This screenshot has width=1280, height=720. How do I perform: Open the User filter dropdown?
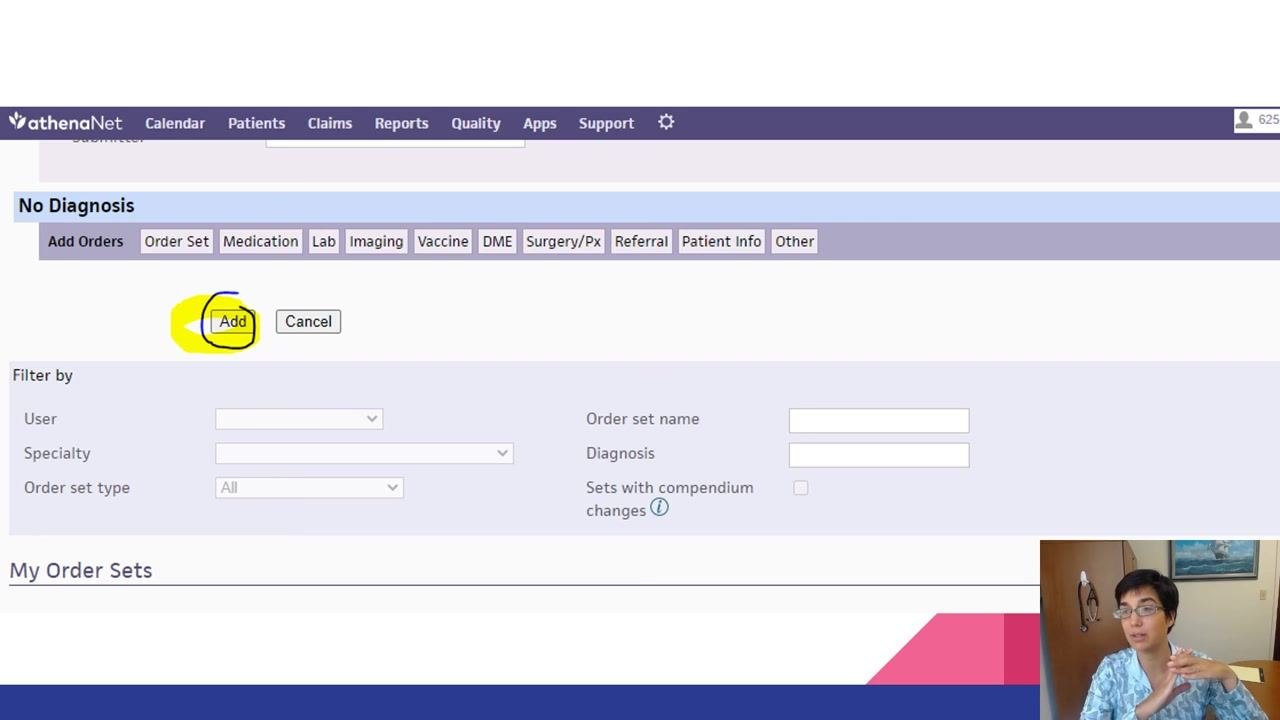click(299, 419)
